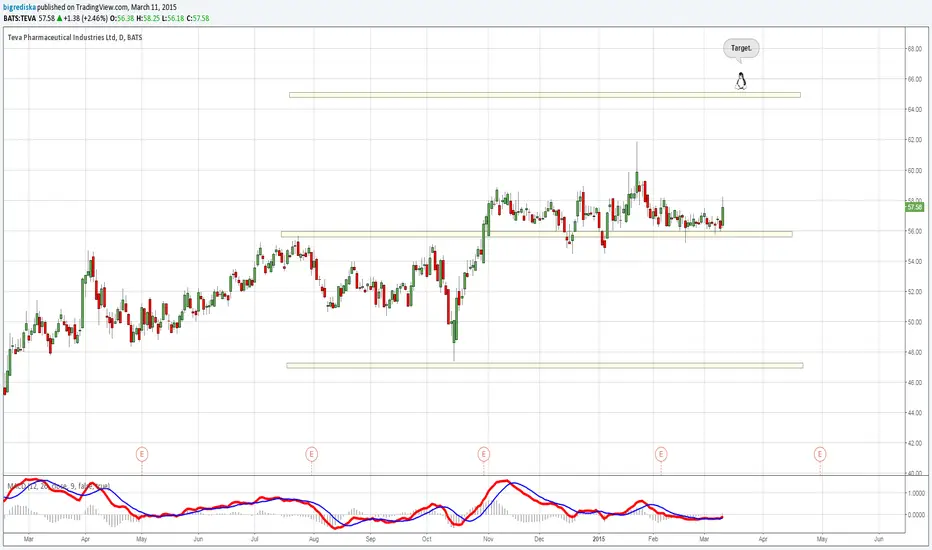Click the C:57.58 close value
This screenshot has width=932, height=550.
coord(198,18)
